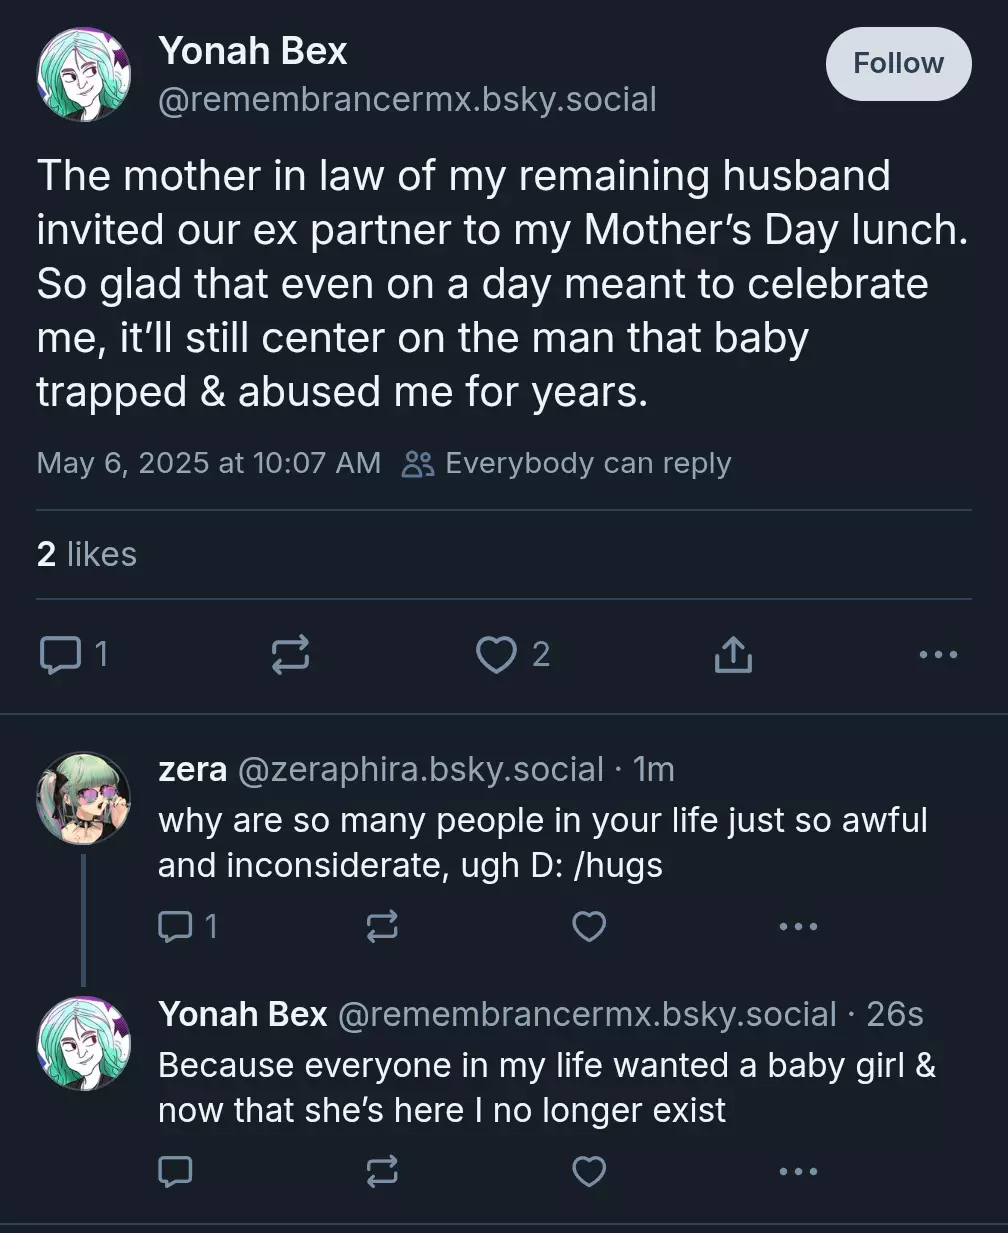Repost the main Mother's Day post
This screenshot has width=1008, height=1233.
tap(290, 655)
